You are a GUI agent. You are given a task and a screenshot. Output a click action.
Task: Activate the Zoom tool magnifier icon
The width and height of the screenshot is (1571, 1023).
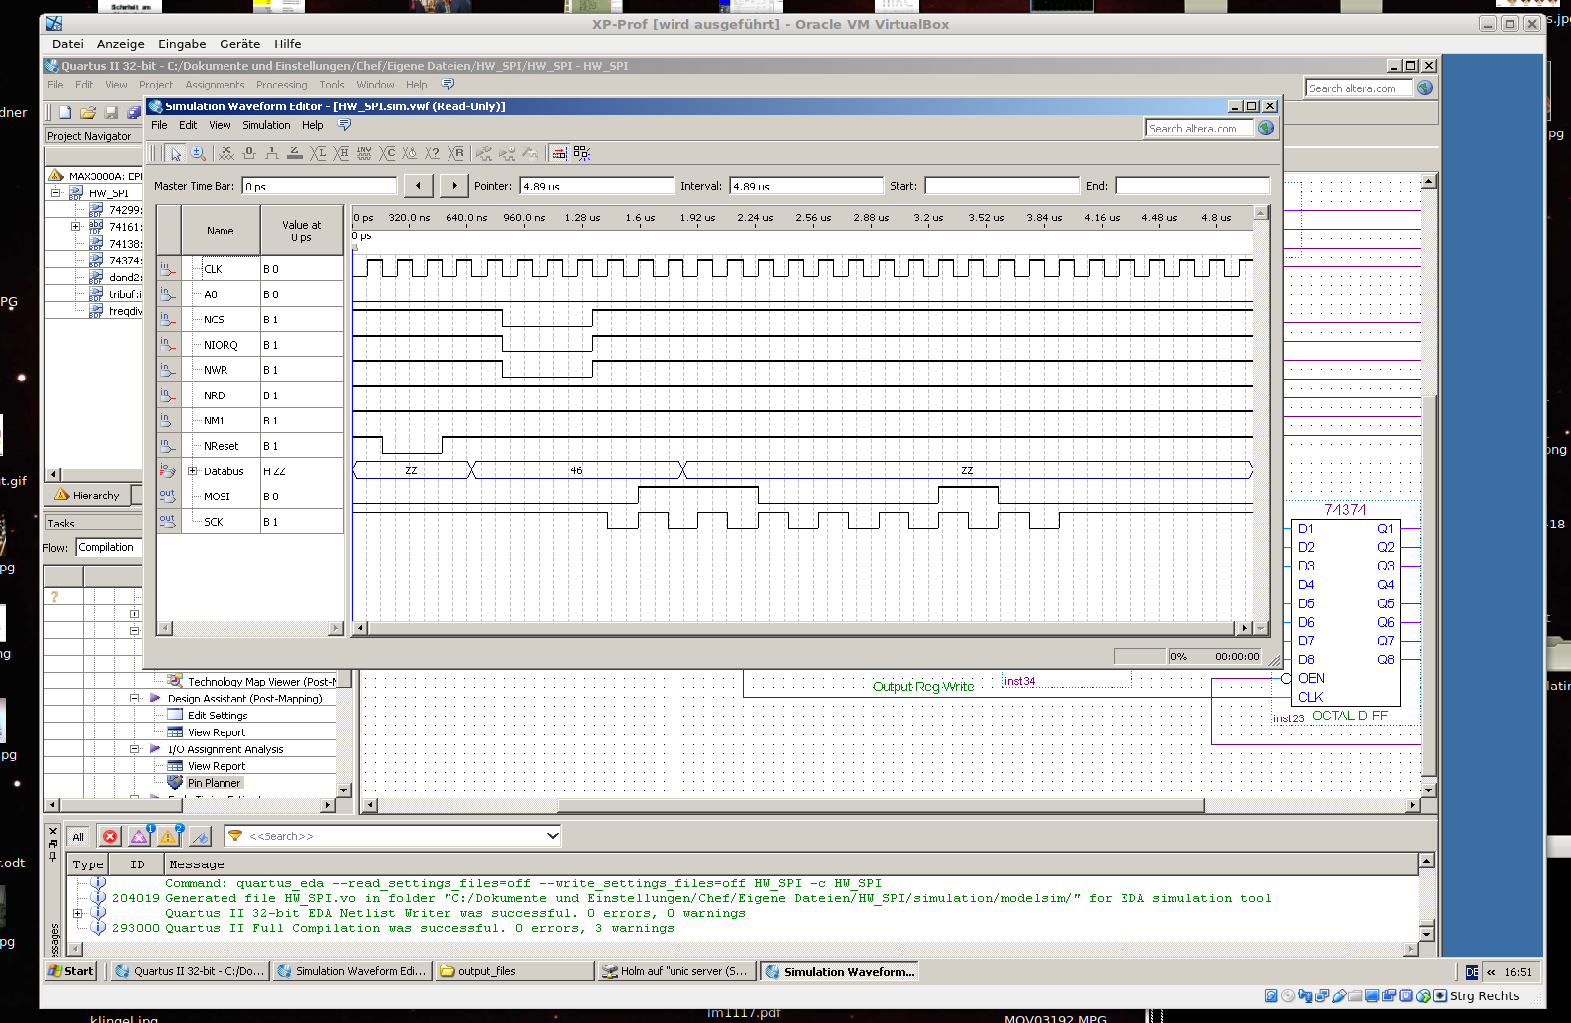198,153
